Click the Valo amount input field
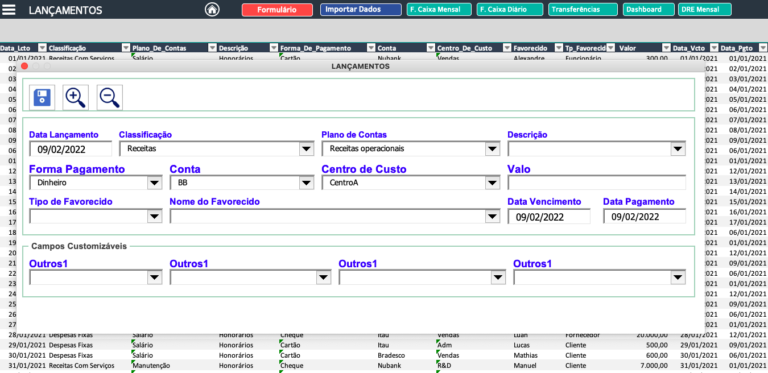Image resolution: width=768 pixels, height=373 pixels. point(597,183)
